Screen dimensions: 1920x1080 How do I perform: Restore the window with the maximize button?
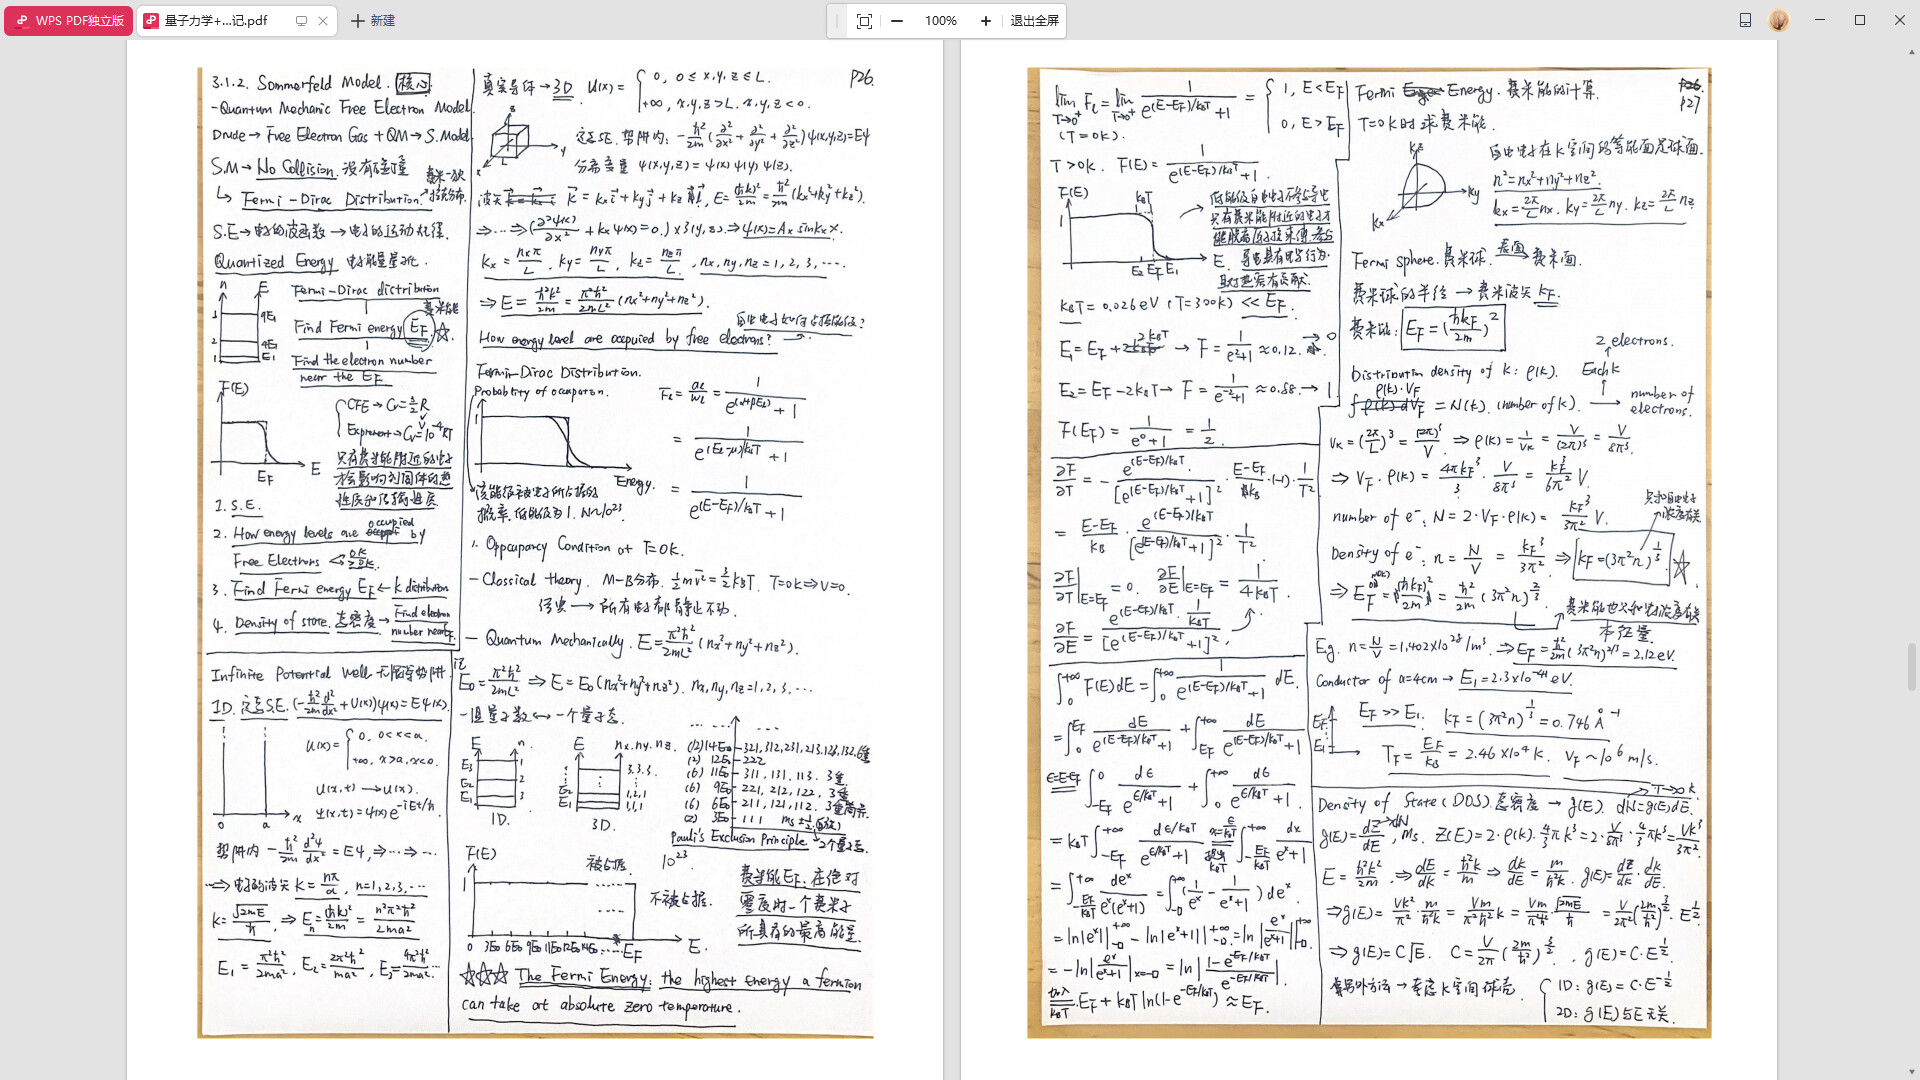click(1860, 20)
